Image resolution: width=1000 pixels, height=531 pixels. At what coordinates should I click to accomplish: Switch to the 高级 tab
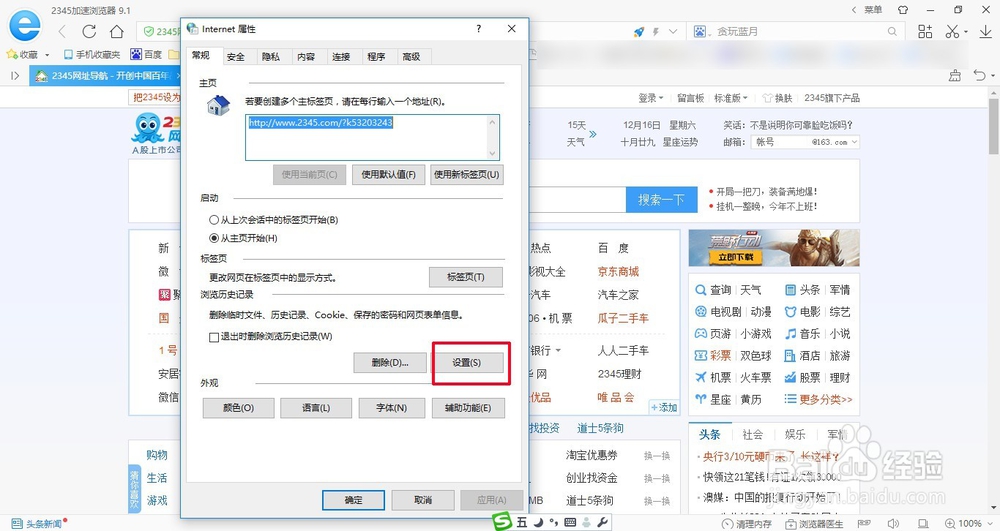pyautogui.click(x=411, y=57)
